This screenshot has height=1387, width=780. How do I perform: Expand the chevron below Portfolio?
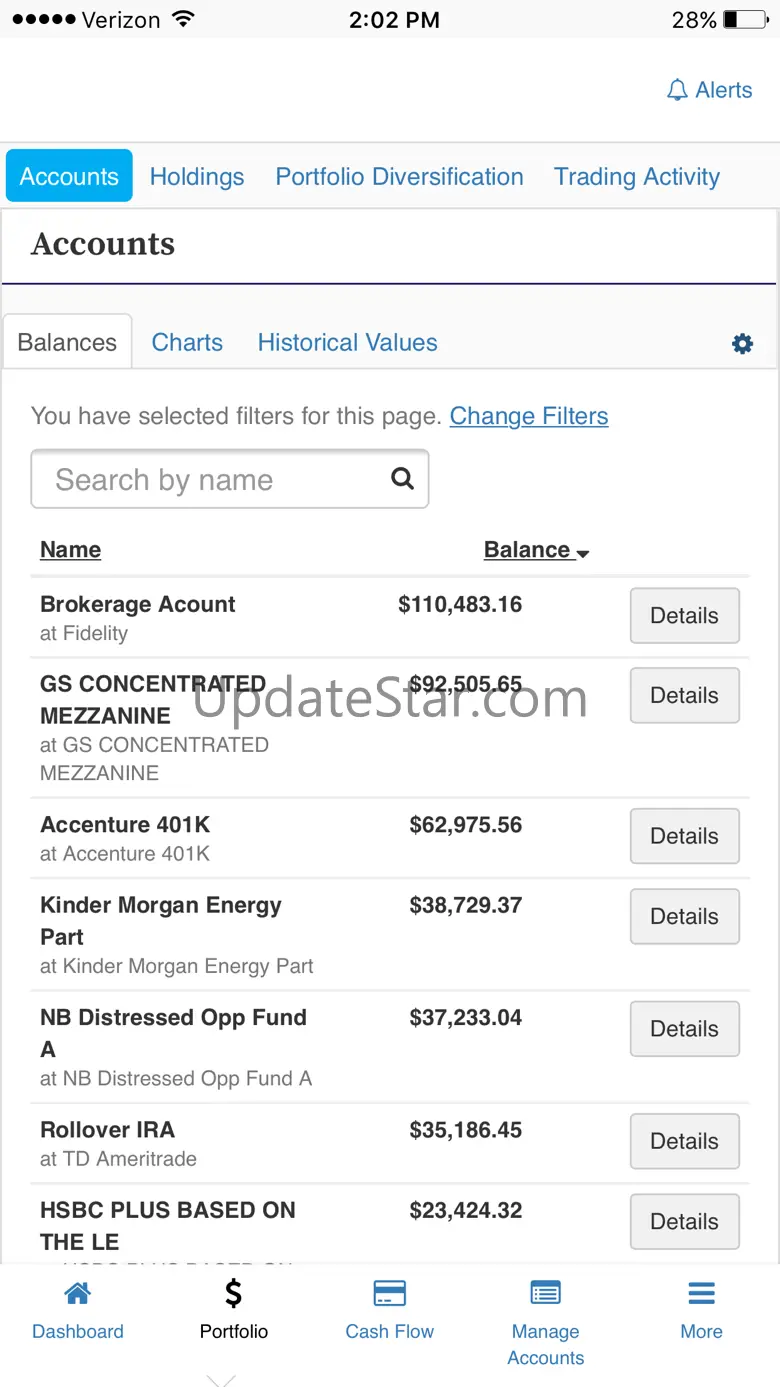221,1380
